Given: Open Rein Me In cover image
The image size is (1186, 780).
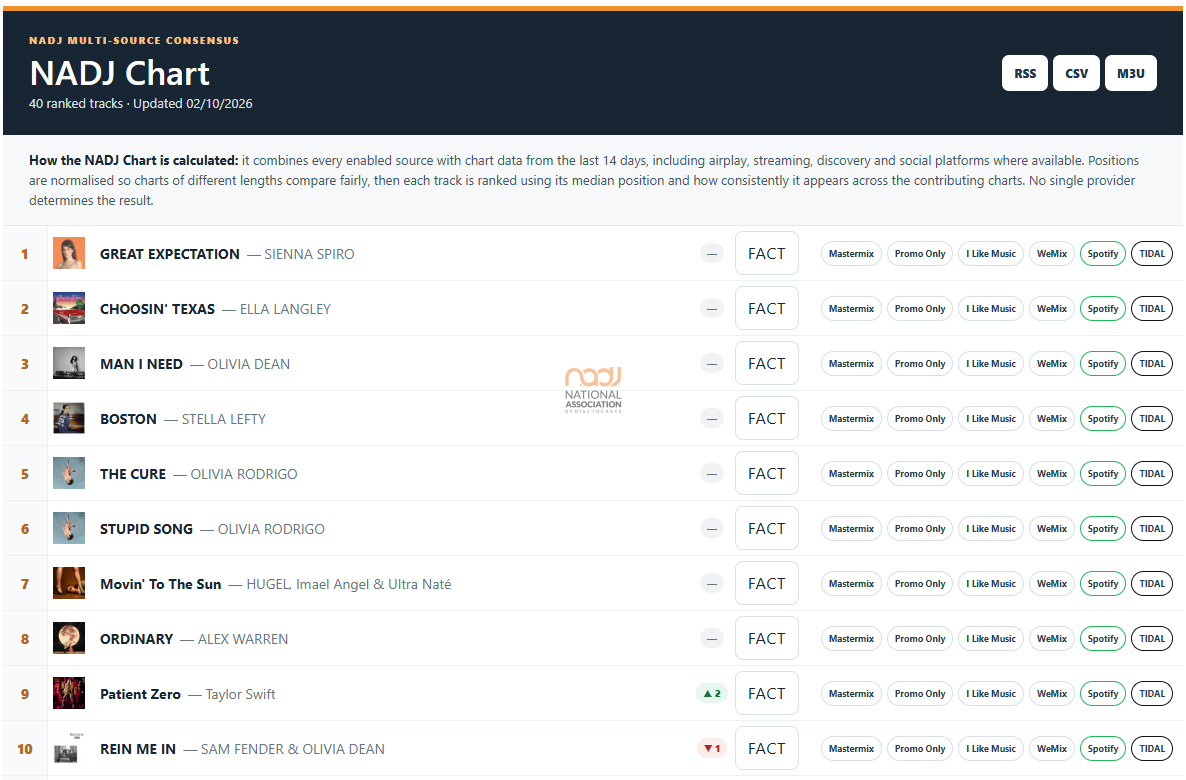Looking at the screenshot, I should pyautogui.click(x=69, y=749).
